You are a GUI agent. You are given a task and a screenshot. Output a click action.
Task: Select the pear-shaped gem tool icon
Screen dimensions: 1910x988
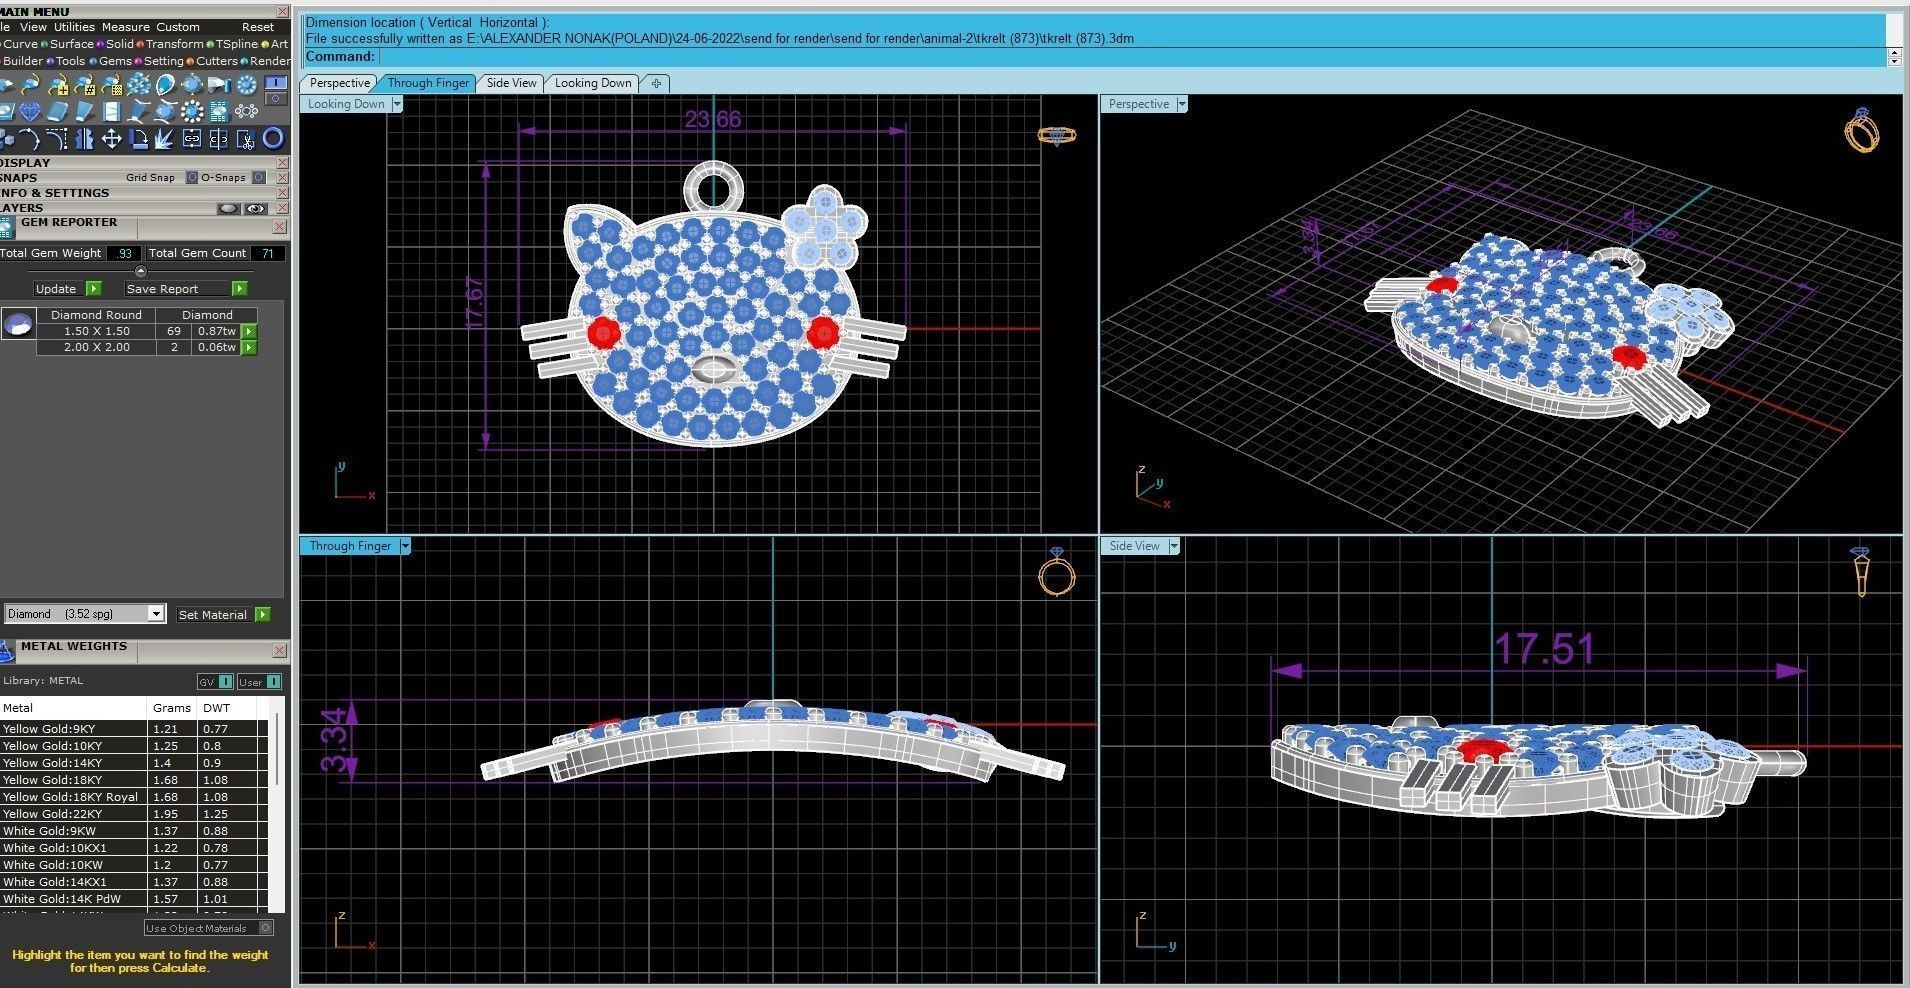tap(165, 85)
